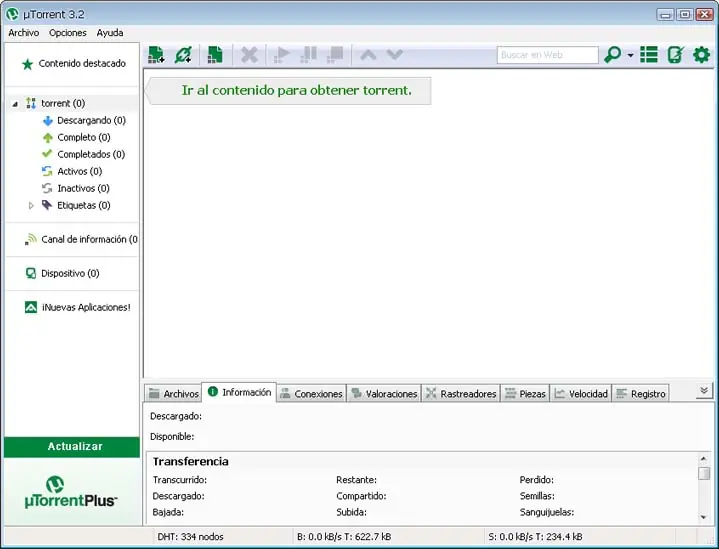
Task: Open the Opciones menu
Action: [x=68, y=33]
